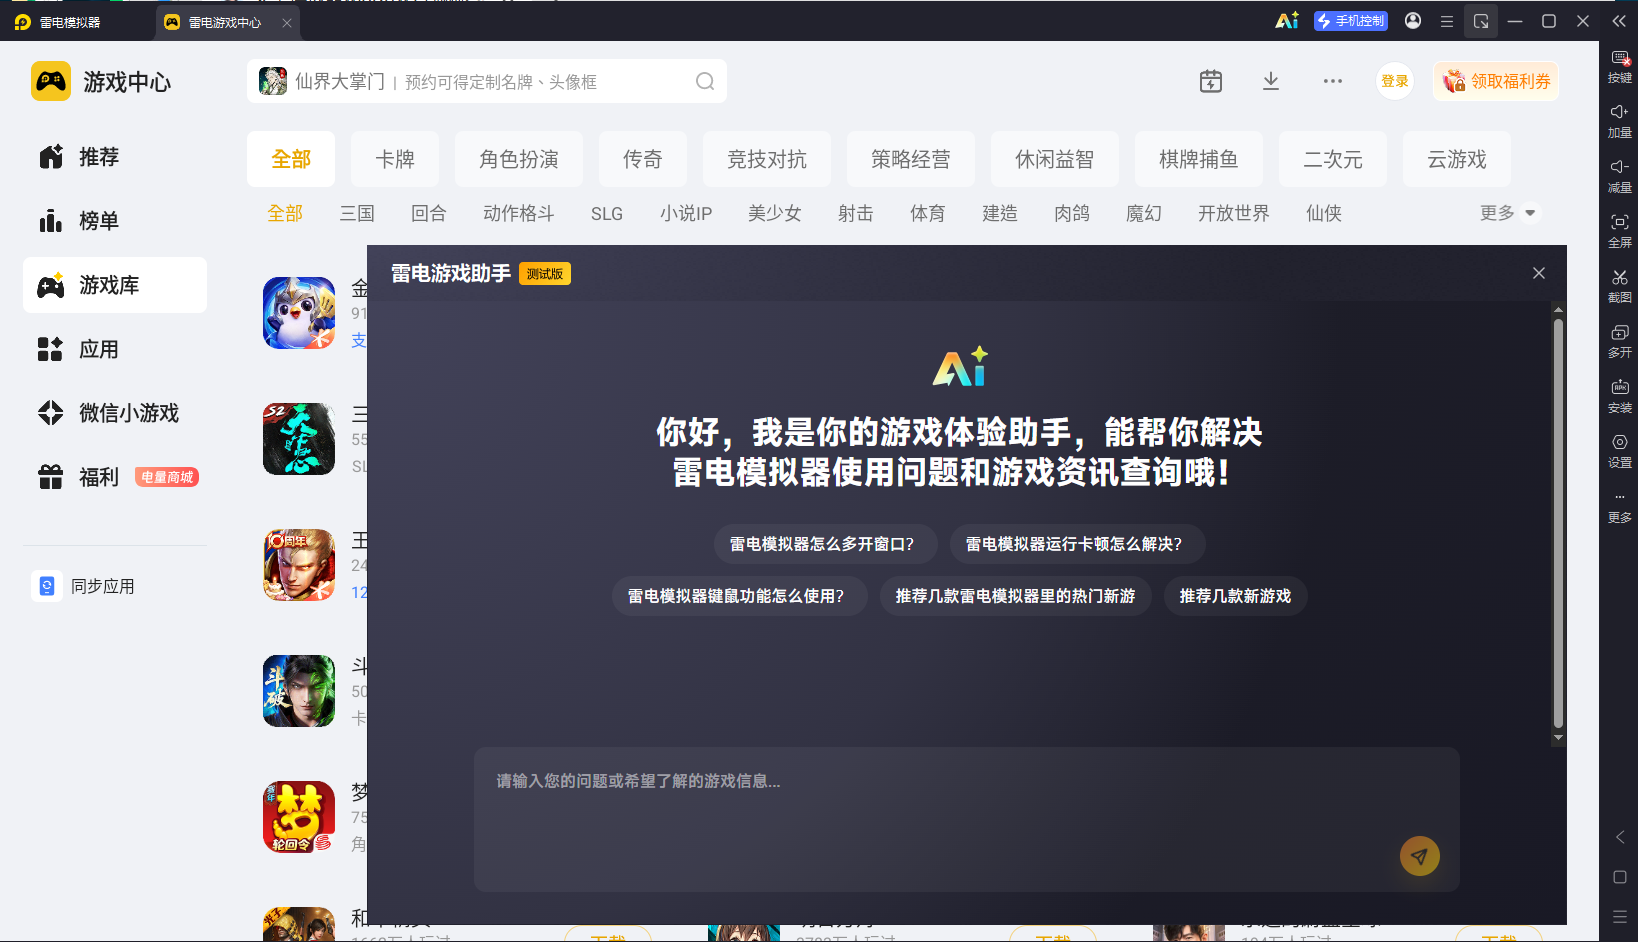The width and height of the screenshot is (1638, 942).
Task: Click the search magnifier icon
Action: click(705, 81)
